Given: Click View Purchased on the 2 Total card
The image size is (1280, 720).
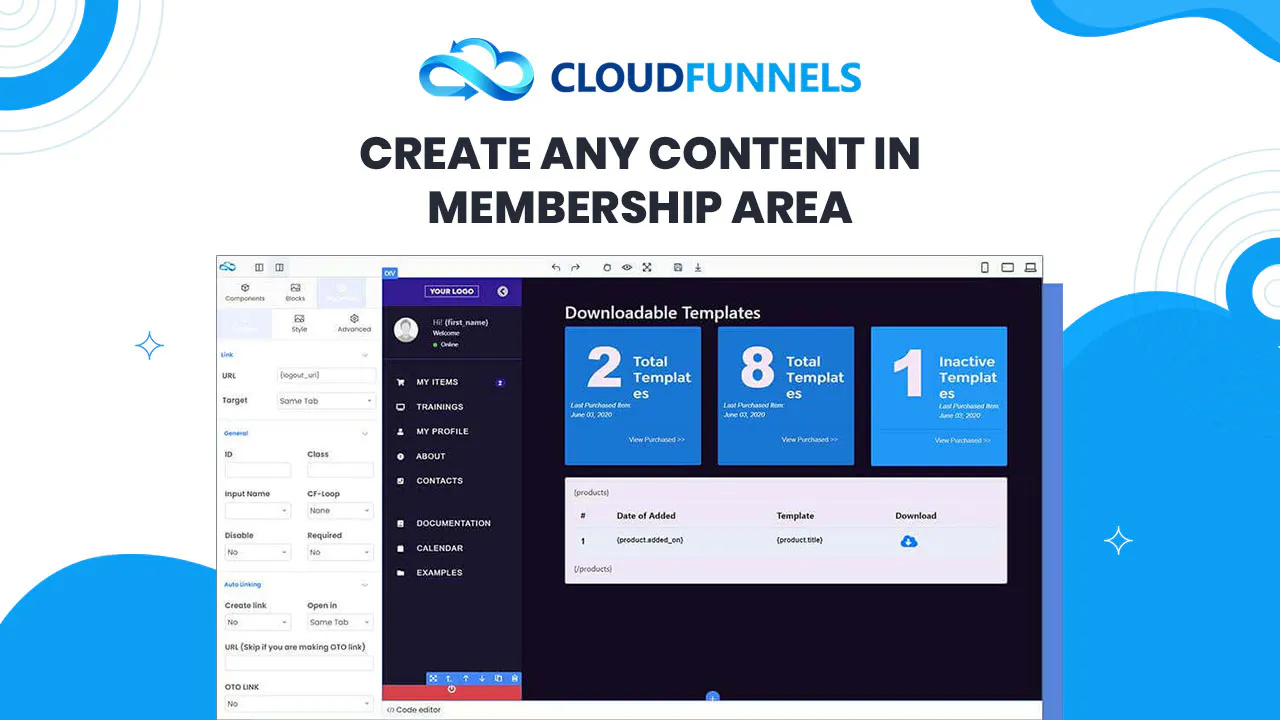Looking at the screenshot, I should [x=657, y=440].
